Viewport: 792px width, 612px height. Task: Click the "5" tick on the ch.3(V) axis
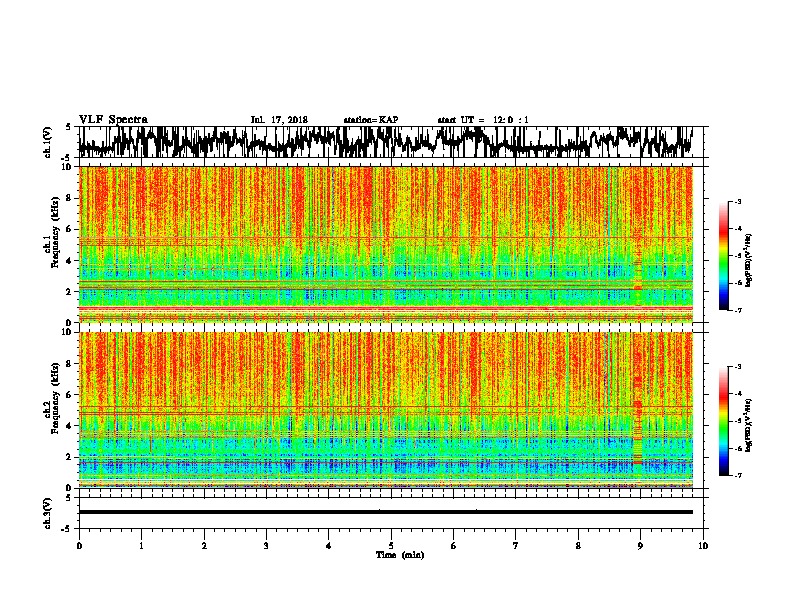pos(68,498)
